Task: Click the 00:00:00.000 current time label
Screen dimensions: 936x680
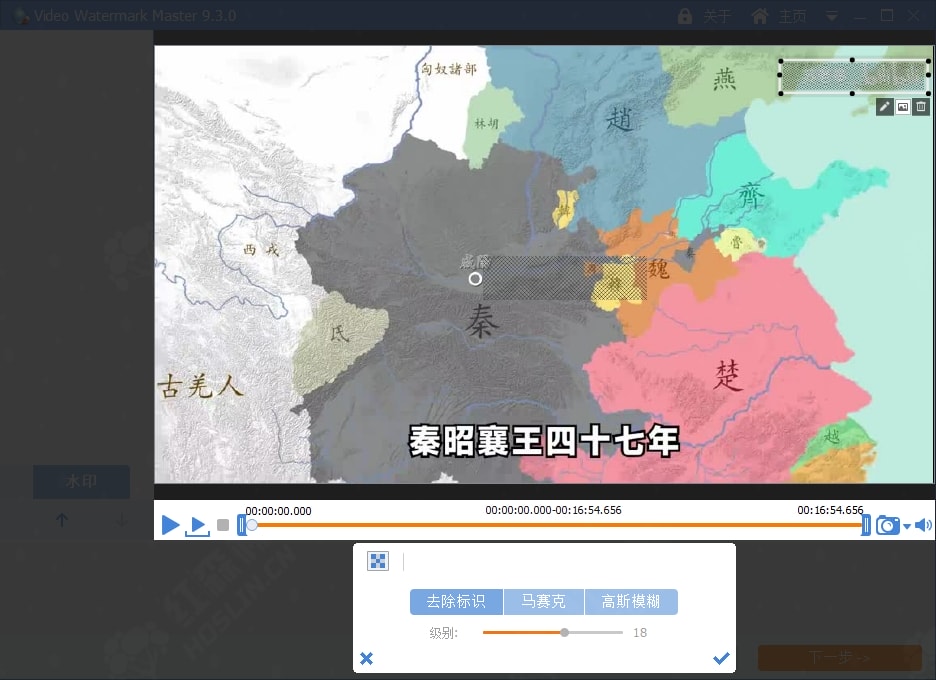Action: (279, 511)
